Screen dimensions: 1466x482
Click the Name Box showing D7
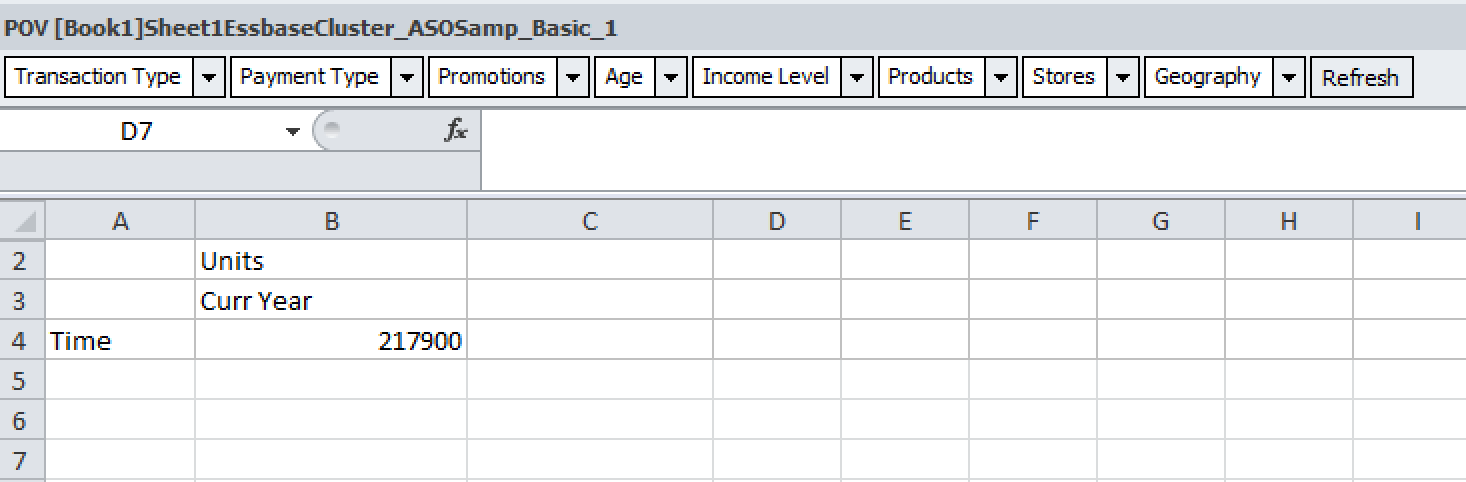(137, 132)
